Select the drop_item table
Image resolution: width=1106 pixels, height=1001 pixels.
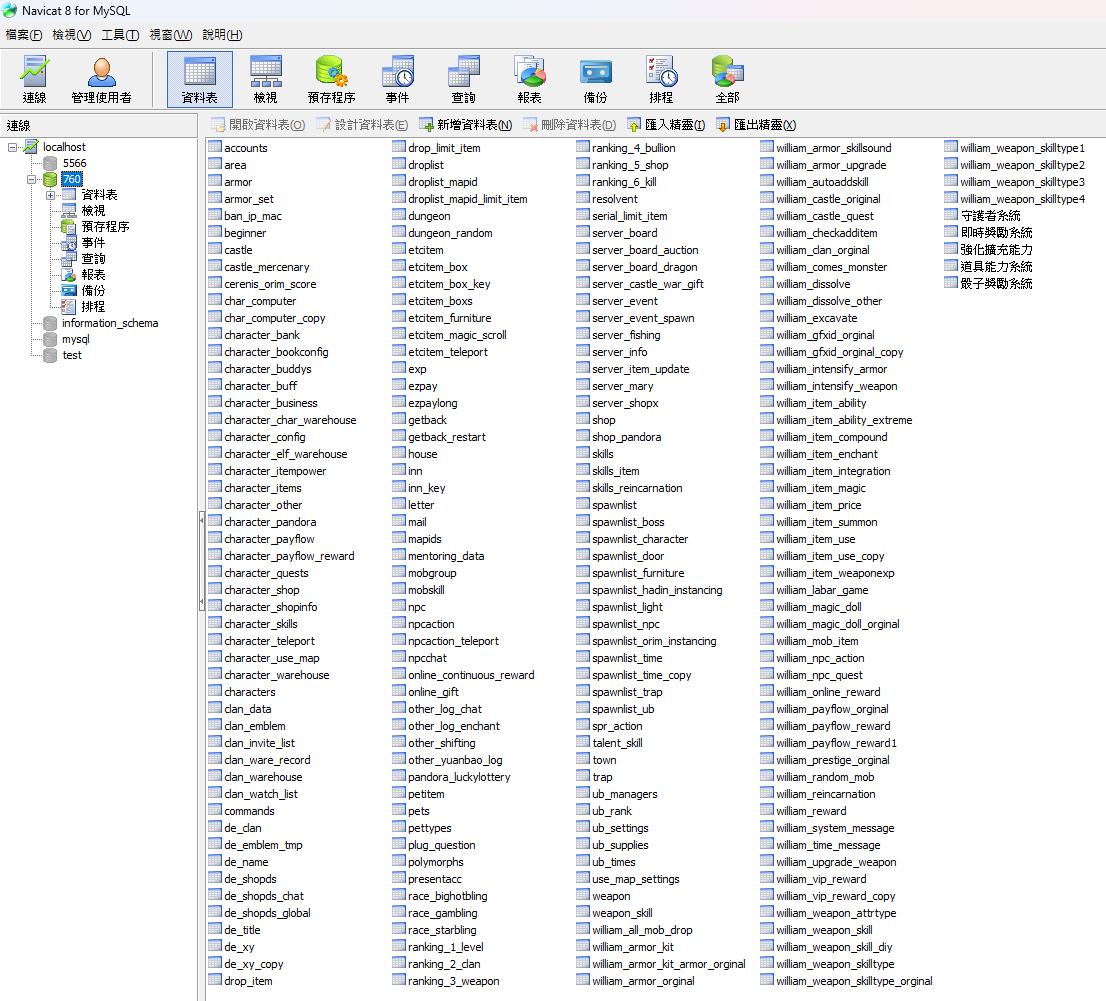pos(248,981)
